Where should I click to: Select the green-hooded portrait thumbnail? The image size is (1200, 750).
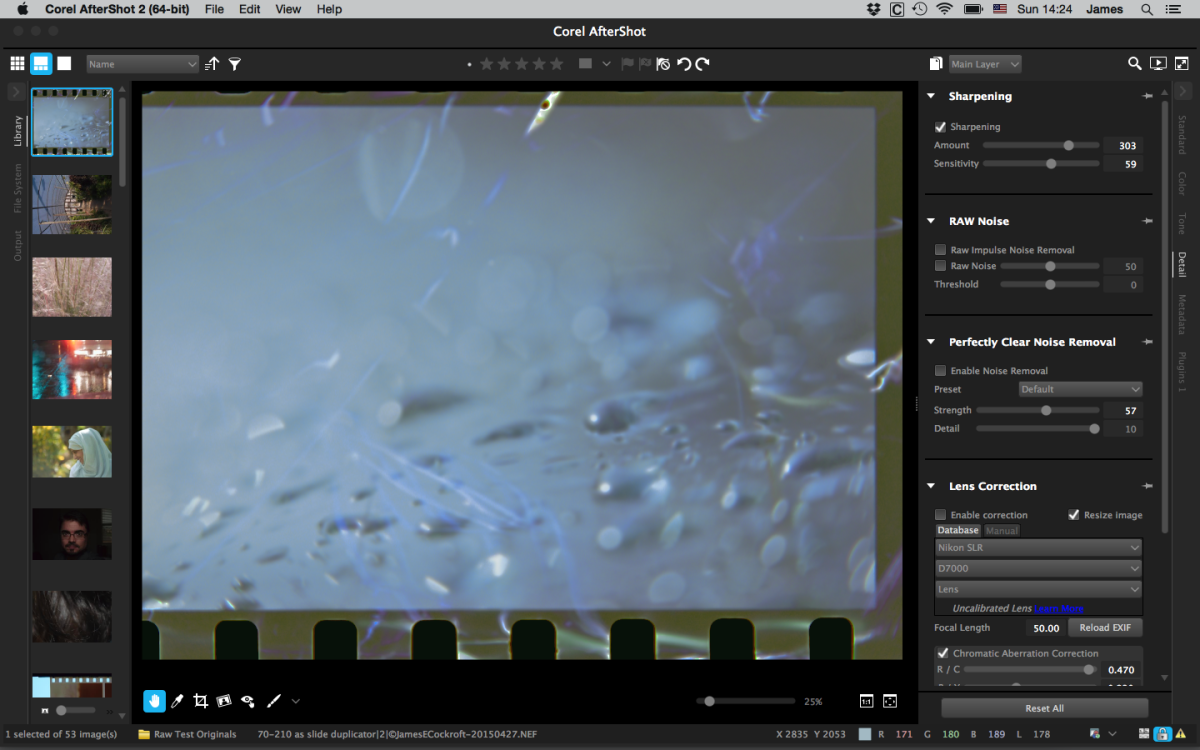pyautogui.click(x=72, y=452)
